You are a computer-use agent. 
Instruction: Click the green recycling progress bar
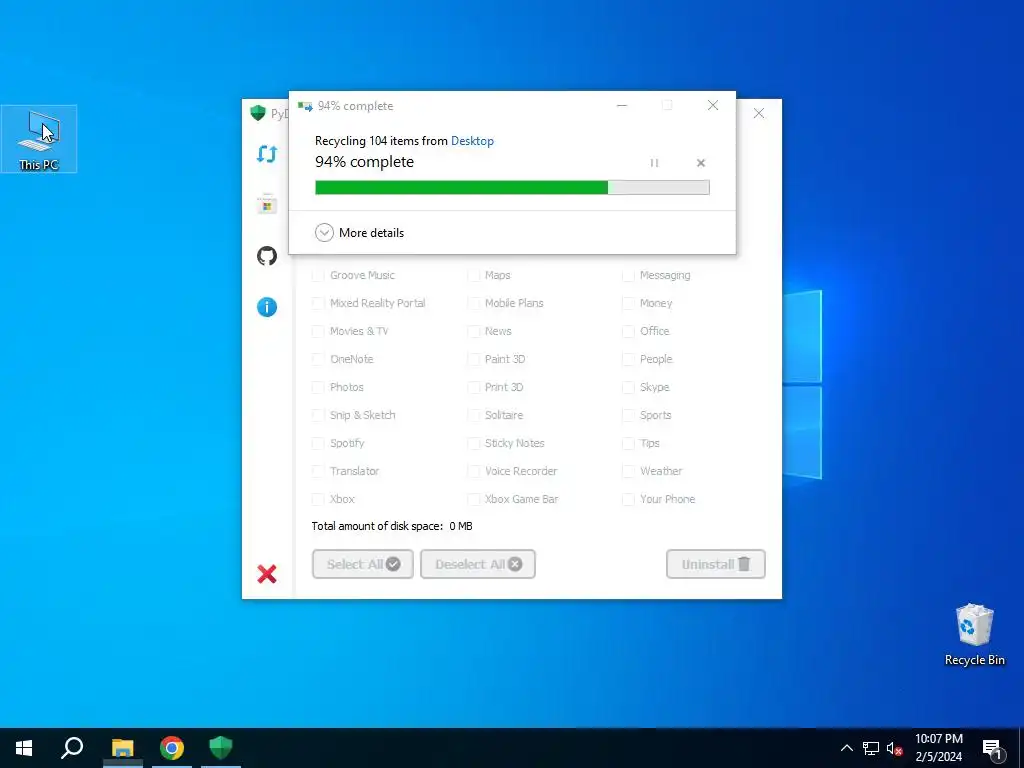pyautogui.click(x=512, y=187)
